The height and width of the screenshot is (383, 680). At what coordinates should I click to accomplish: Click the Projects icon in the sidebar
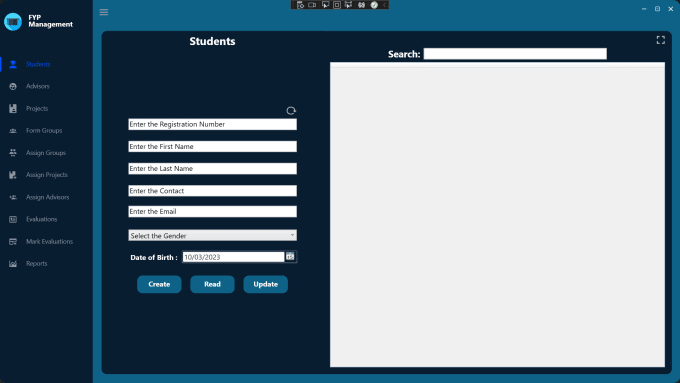coord(13,108)
